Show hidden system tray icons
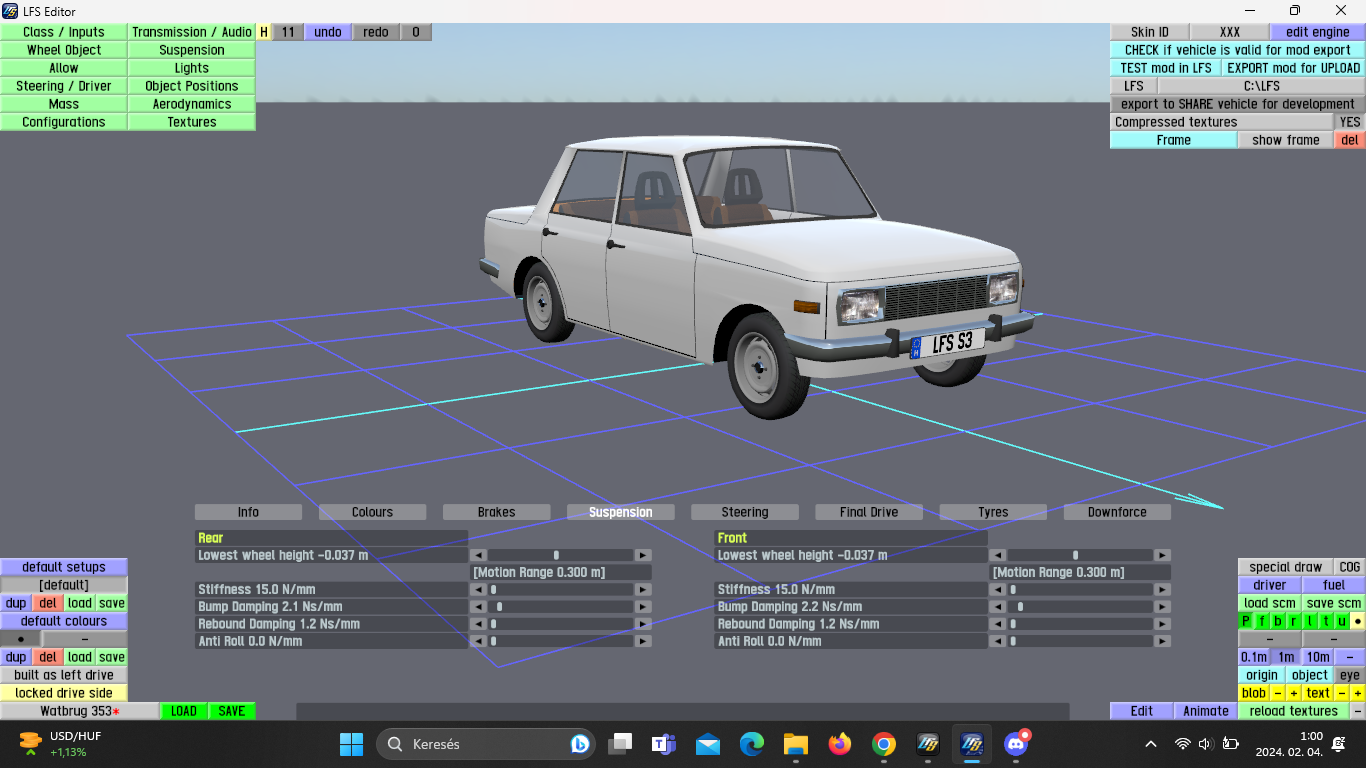Screen dimensions: 1366x768 [1151, 744]
